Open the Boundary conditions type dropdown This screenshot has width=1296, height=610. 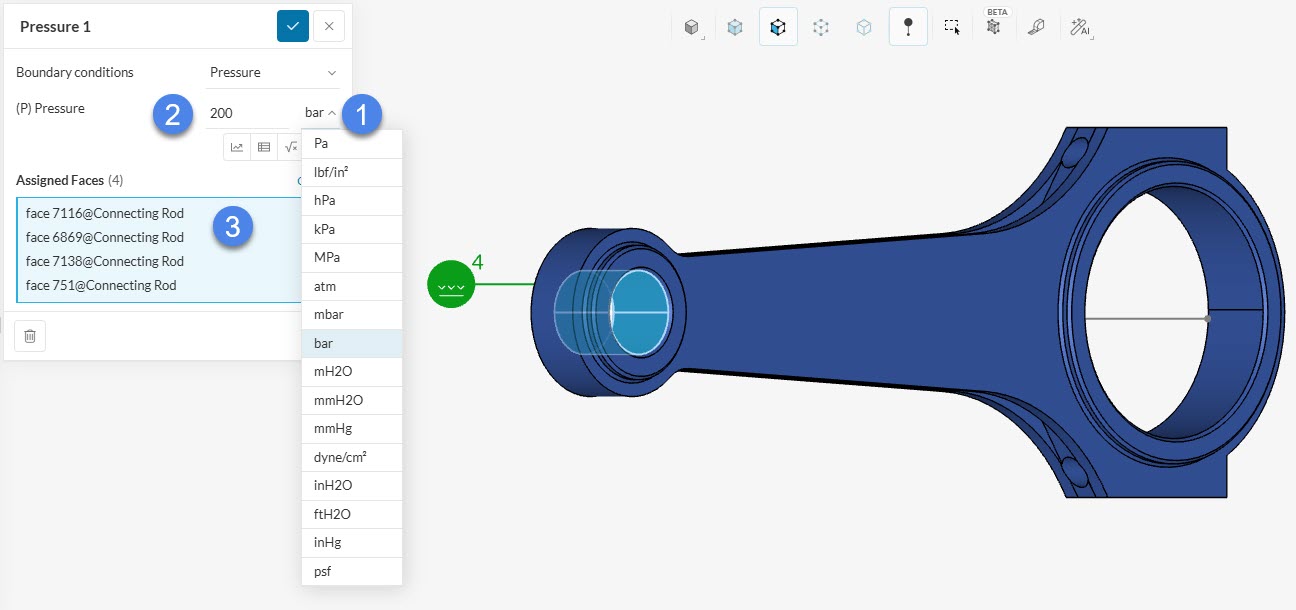[x=273, y=72]
